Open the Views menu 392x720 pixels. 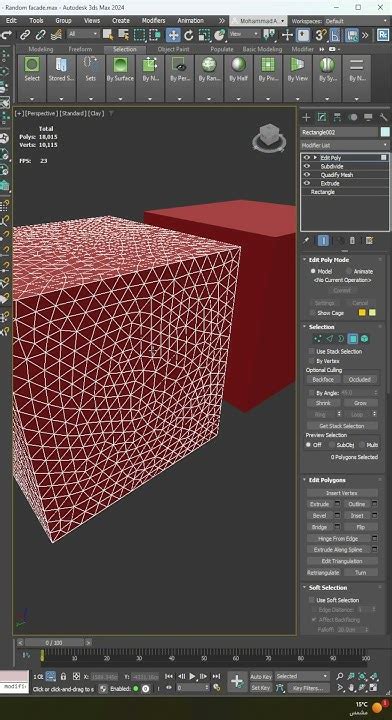(92, 21)
